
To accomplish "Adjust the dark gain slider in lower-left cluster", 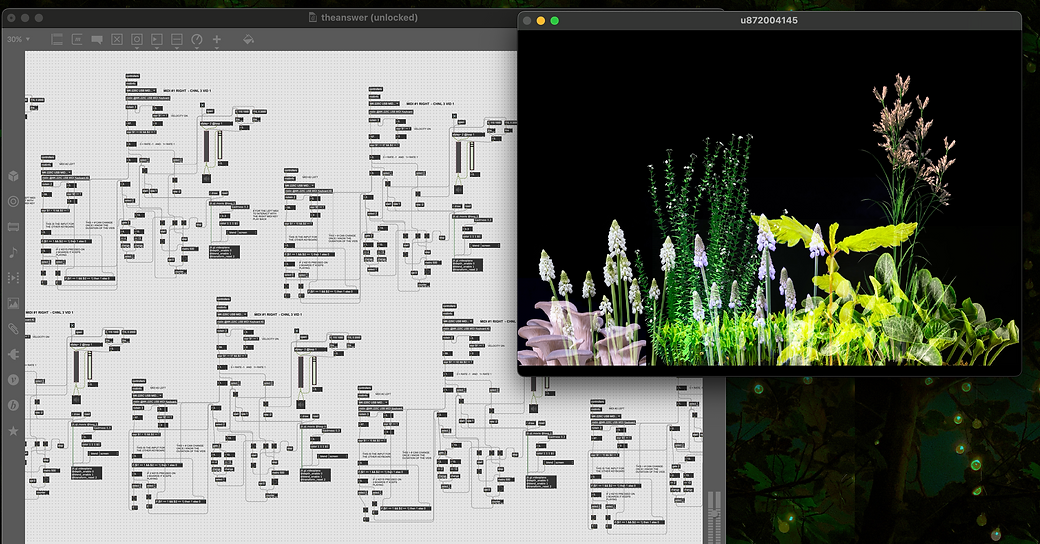I will coord(76,367).
